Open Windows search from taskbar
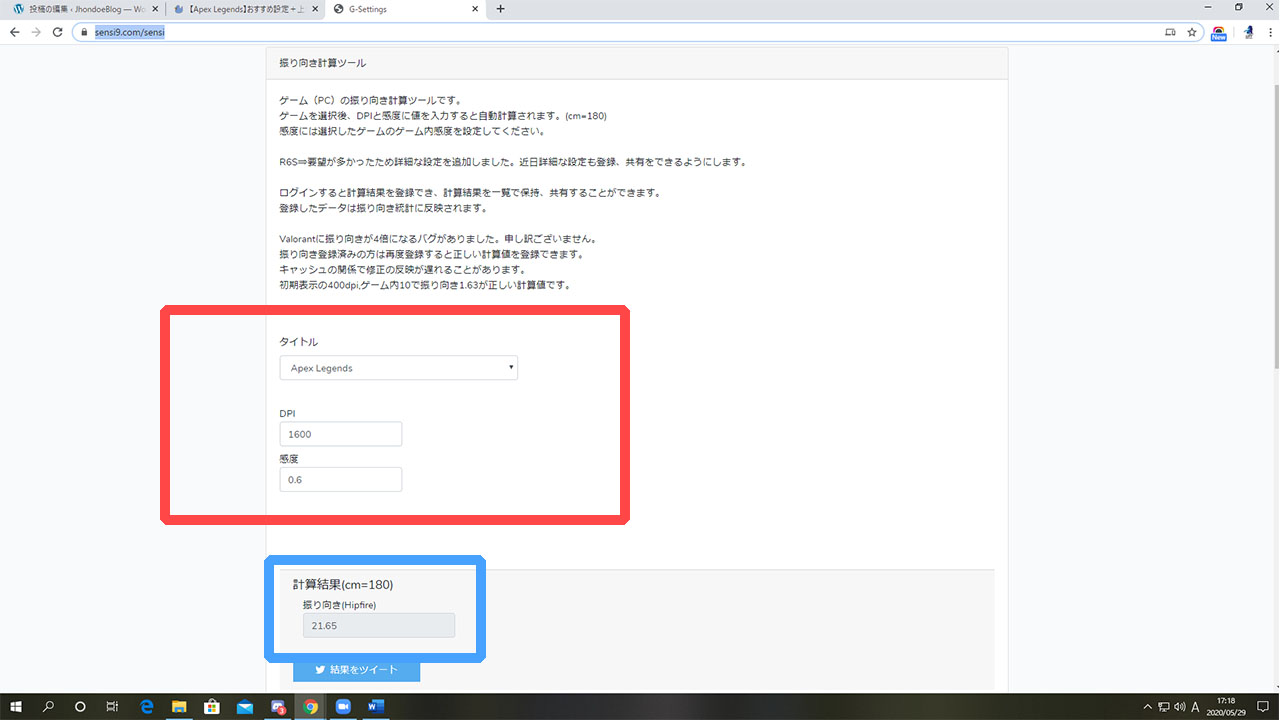Screen dimensions: 1280x720 48,707
